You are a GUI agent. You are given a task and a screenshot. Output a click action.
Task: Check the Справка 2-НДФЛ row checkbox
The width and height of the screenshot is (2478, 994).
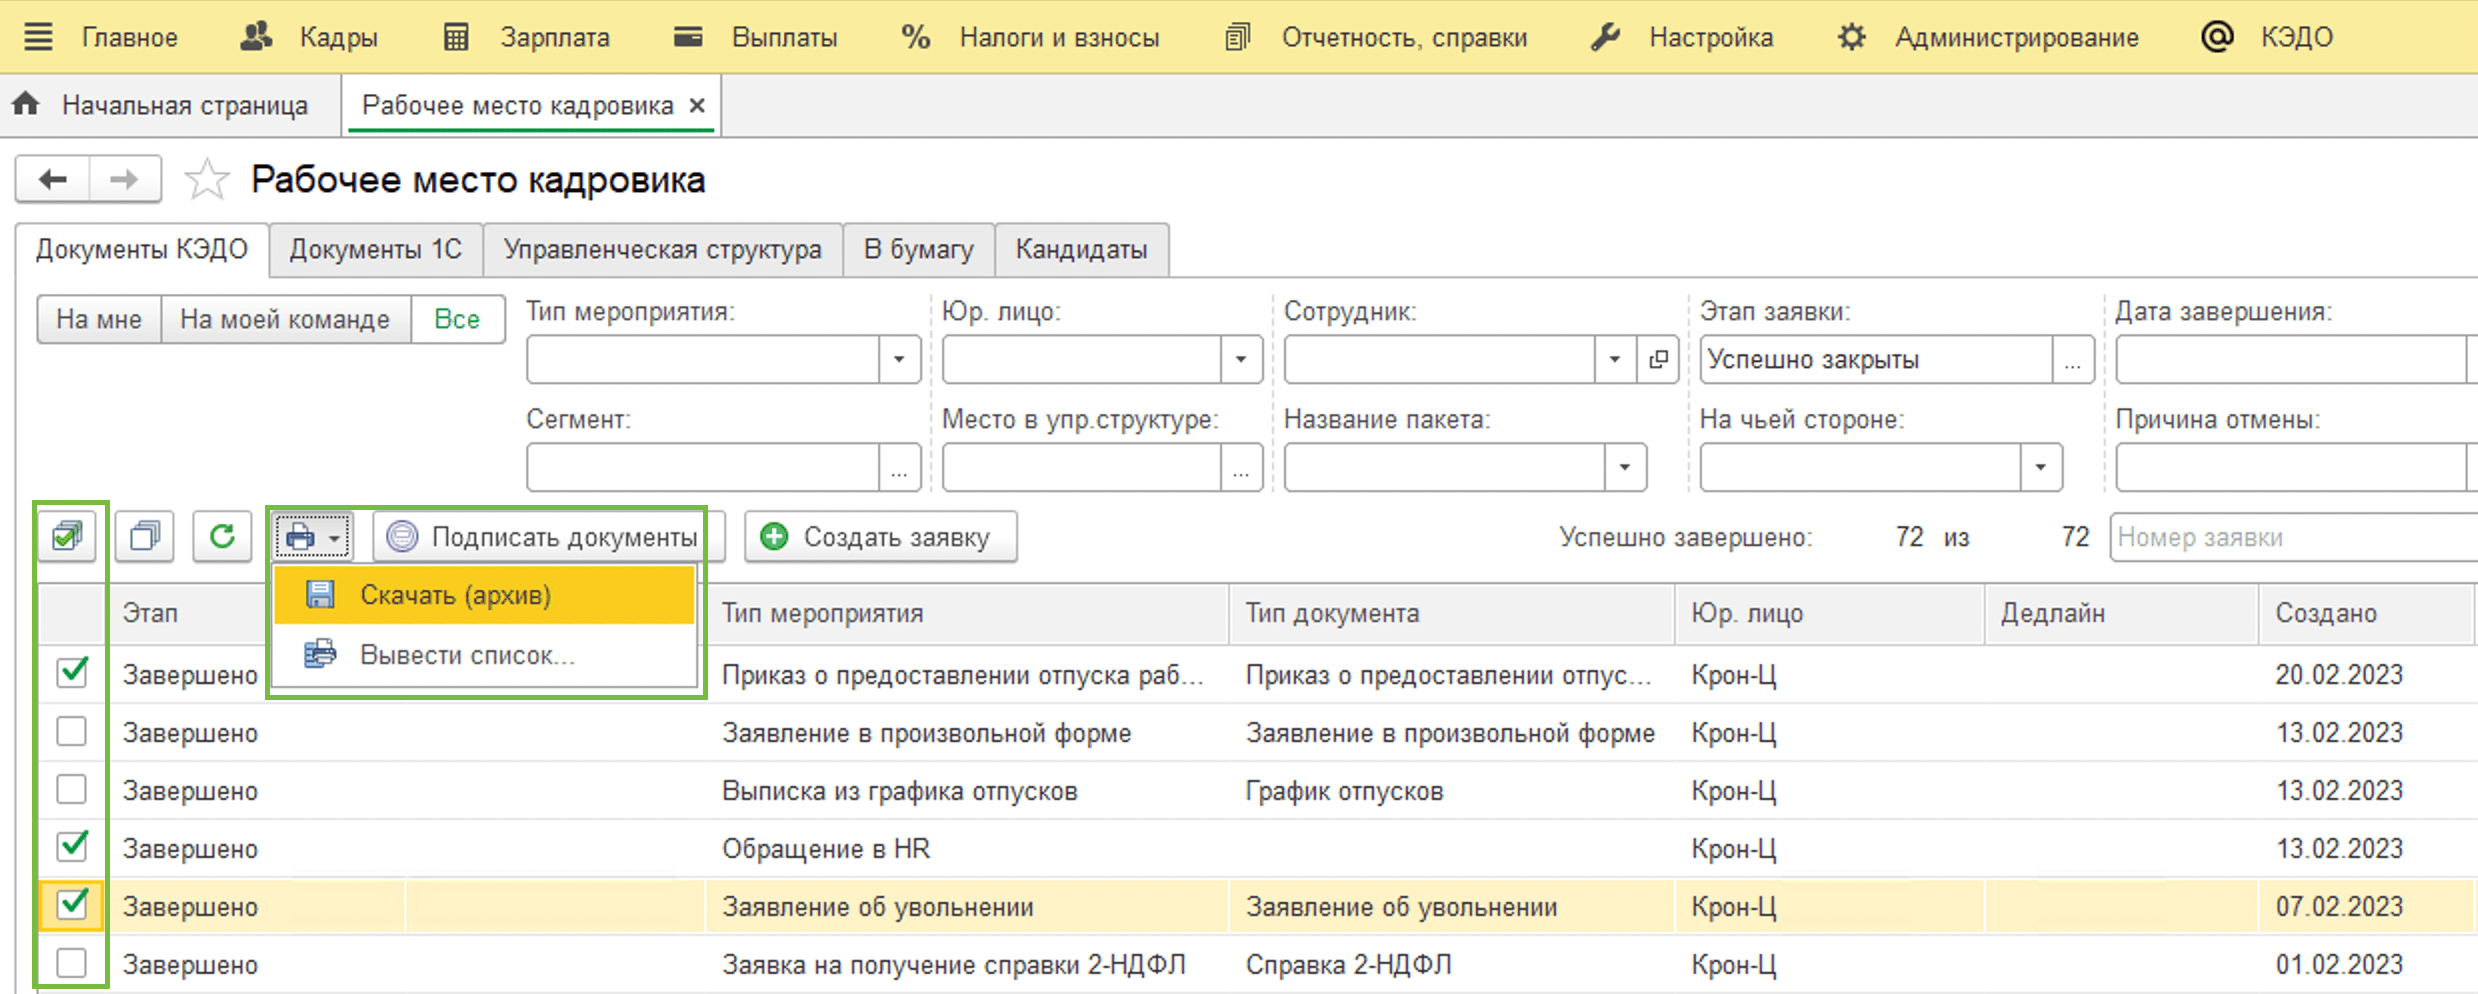72,963
